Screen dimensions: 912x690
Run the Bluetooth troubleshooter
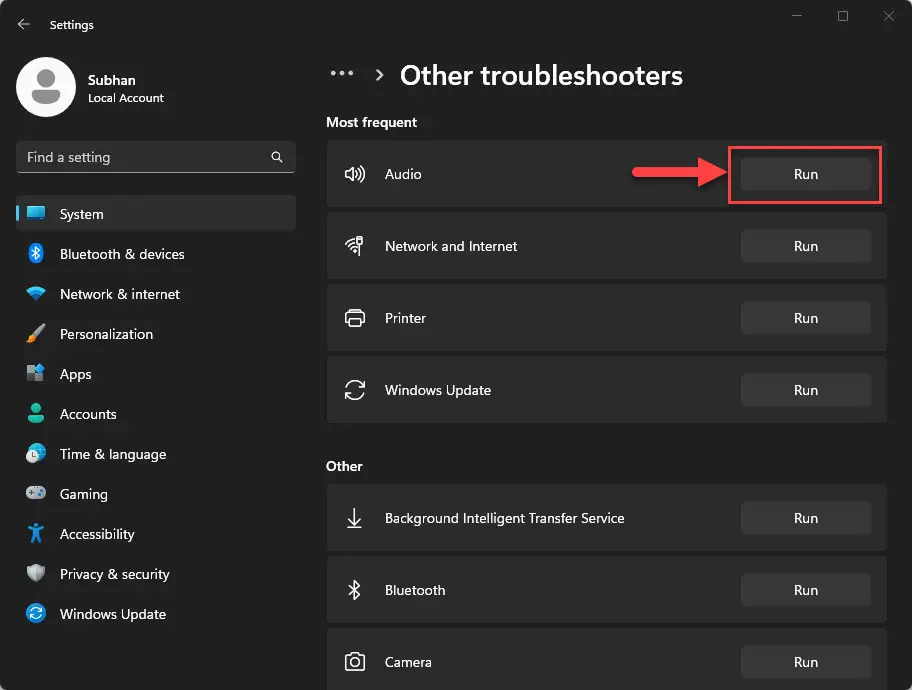(x=806, y=590)
